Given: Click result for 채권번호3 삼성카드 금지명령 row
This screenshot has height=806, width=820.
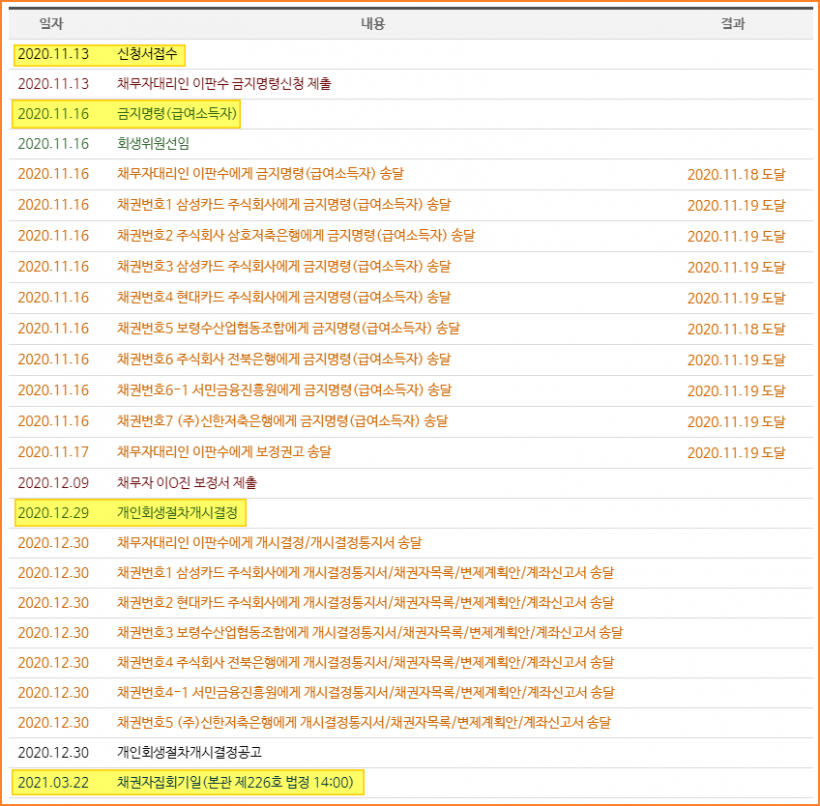Looking at the screenshot, I should (736, 267).
